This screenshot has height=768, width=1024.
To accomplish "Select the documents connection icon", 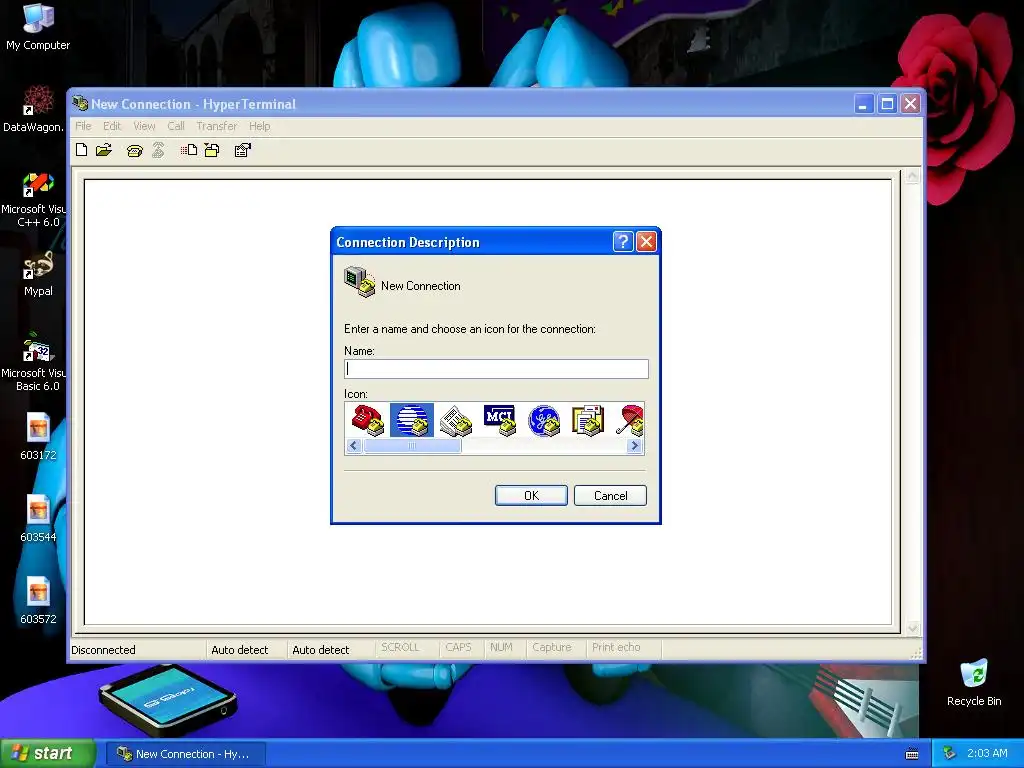I will click(x=588, y=420).
